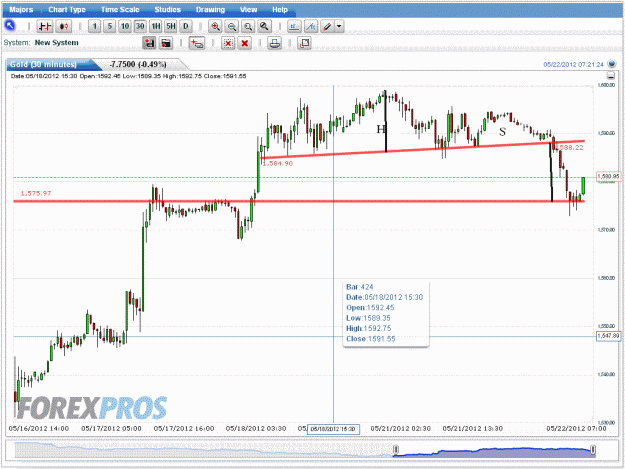Click the dark blue selected range in the navigator
Screen dimensions: 625x469
click(x=494, y=453)
